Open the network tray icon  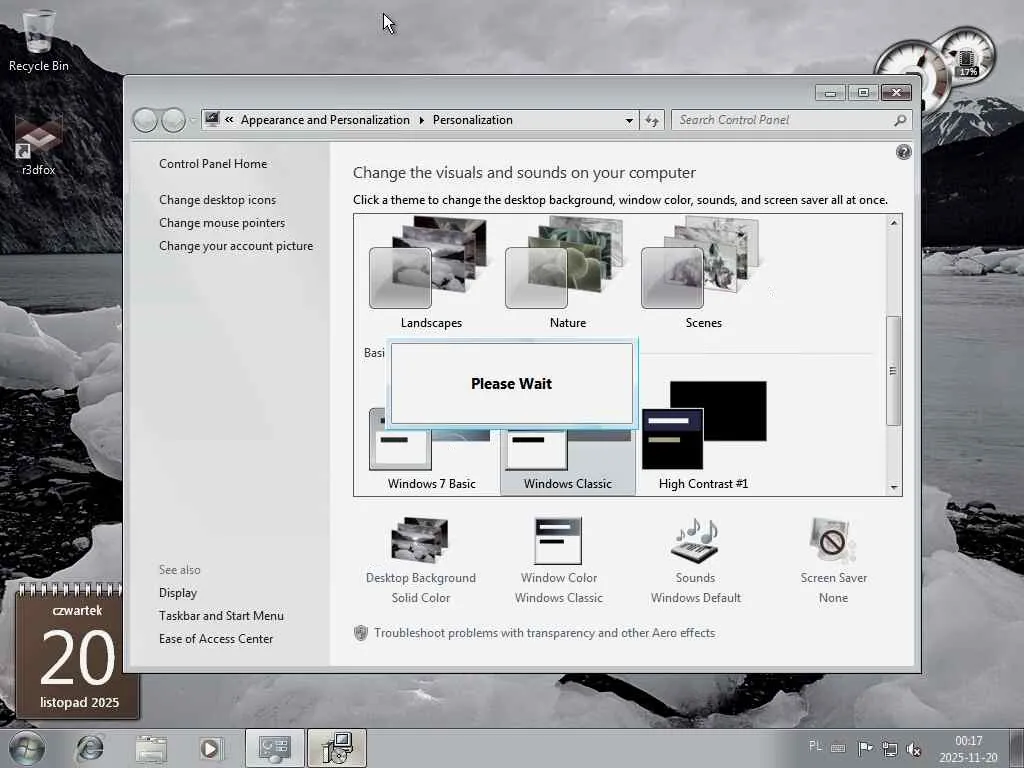(889, 748)
